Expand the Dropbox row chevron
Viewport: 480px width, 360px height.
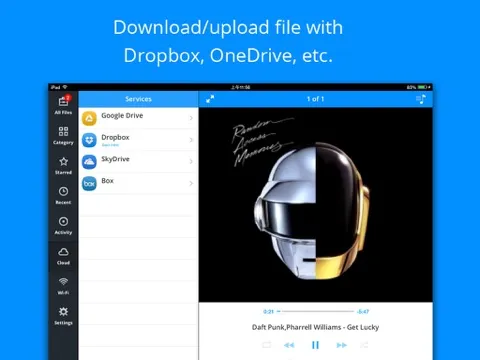pos(191,140)
